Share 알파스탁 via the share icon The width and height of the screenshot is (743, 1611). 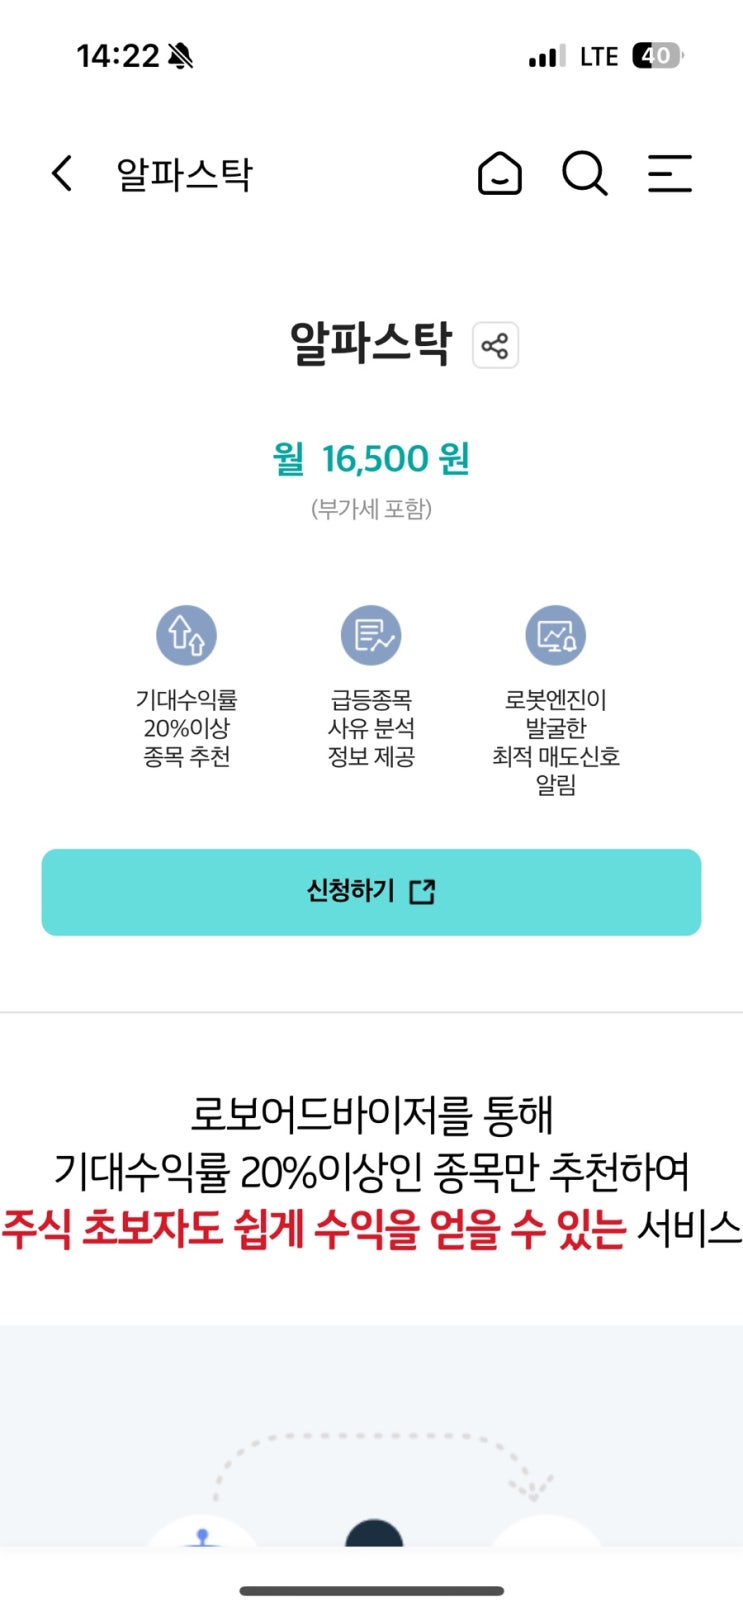(x=495, y=346)
